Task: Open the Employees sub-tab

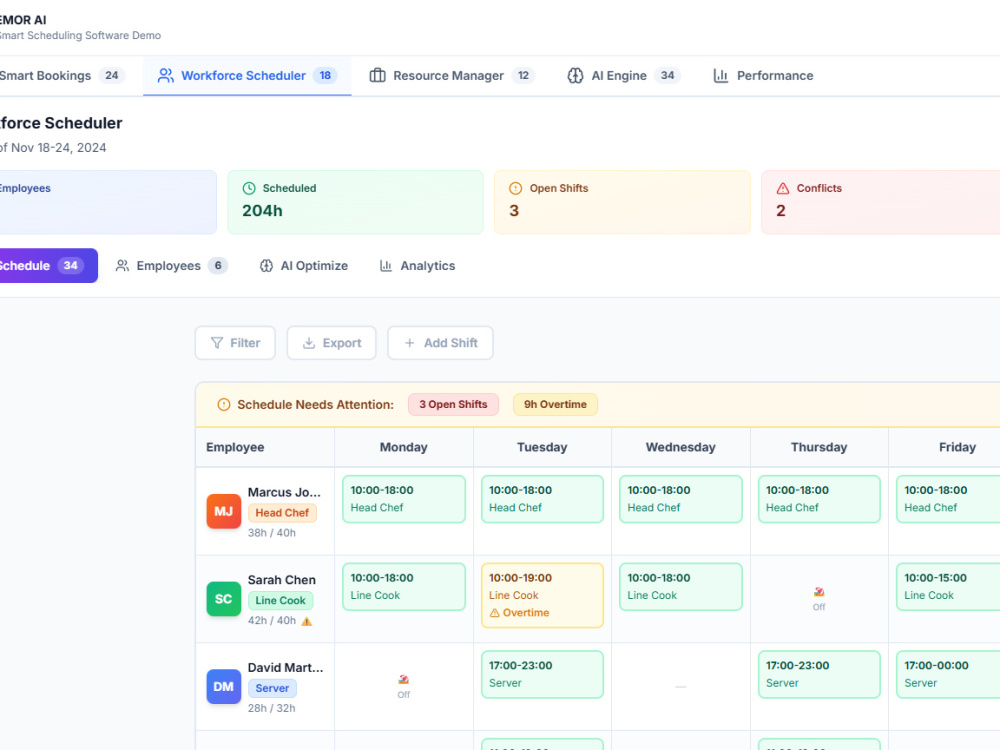Action: coord(171,266)
